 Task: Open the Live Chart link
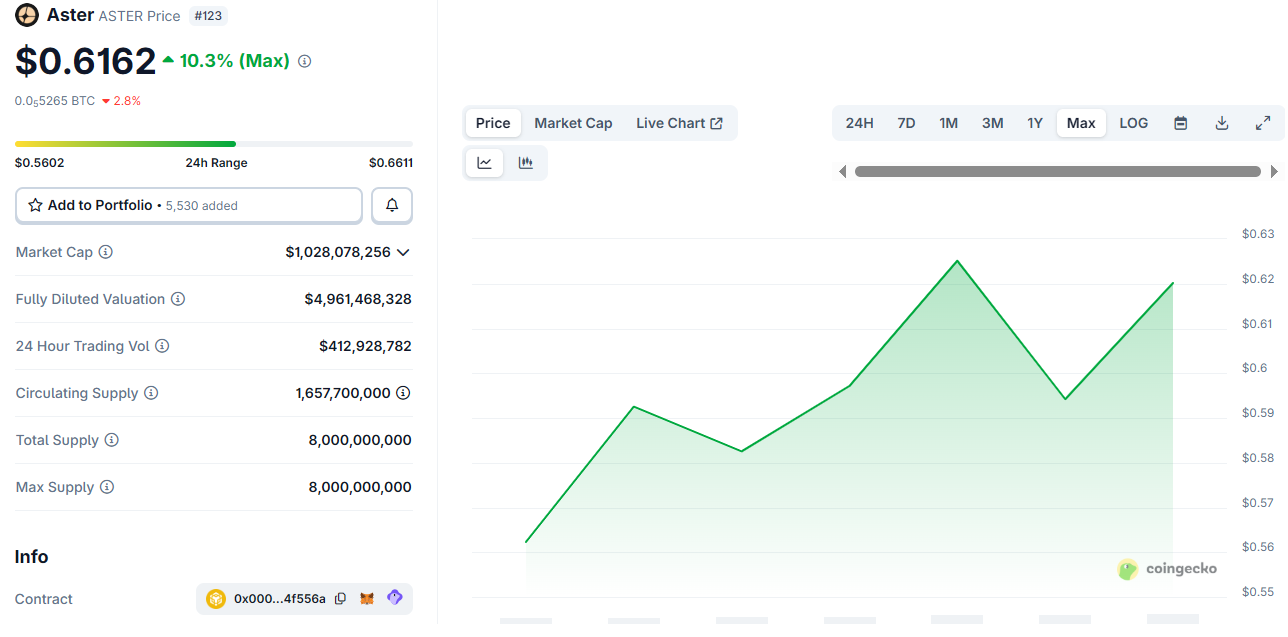click(x=679, y=123)
